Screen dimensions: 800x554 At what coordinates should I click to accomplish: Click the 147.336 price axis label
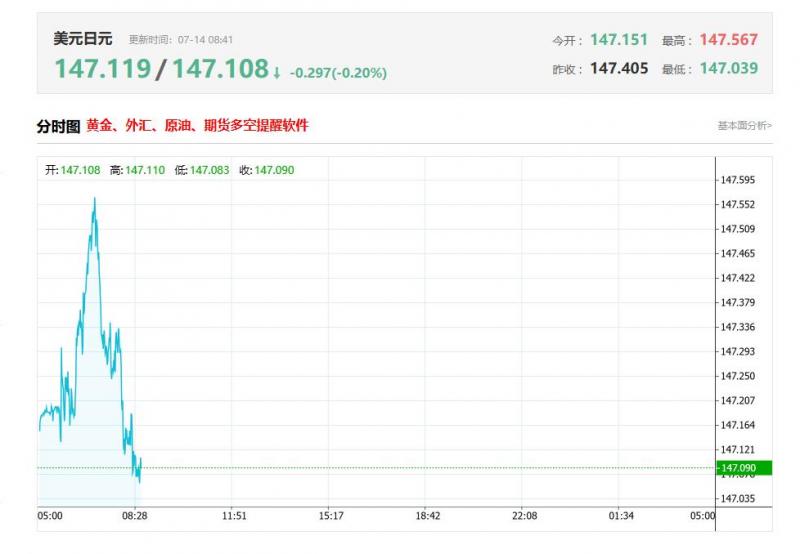coord(737,327)
